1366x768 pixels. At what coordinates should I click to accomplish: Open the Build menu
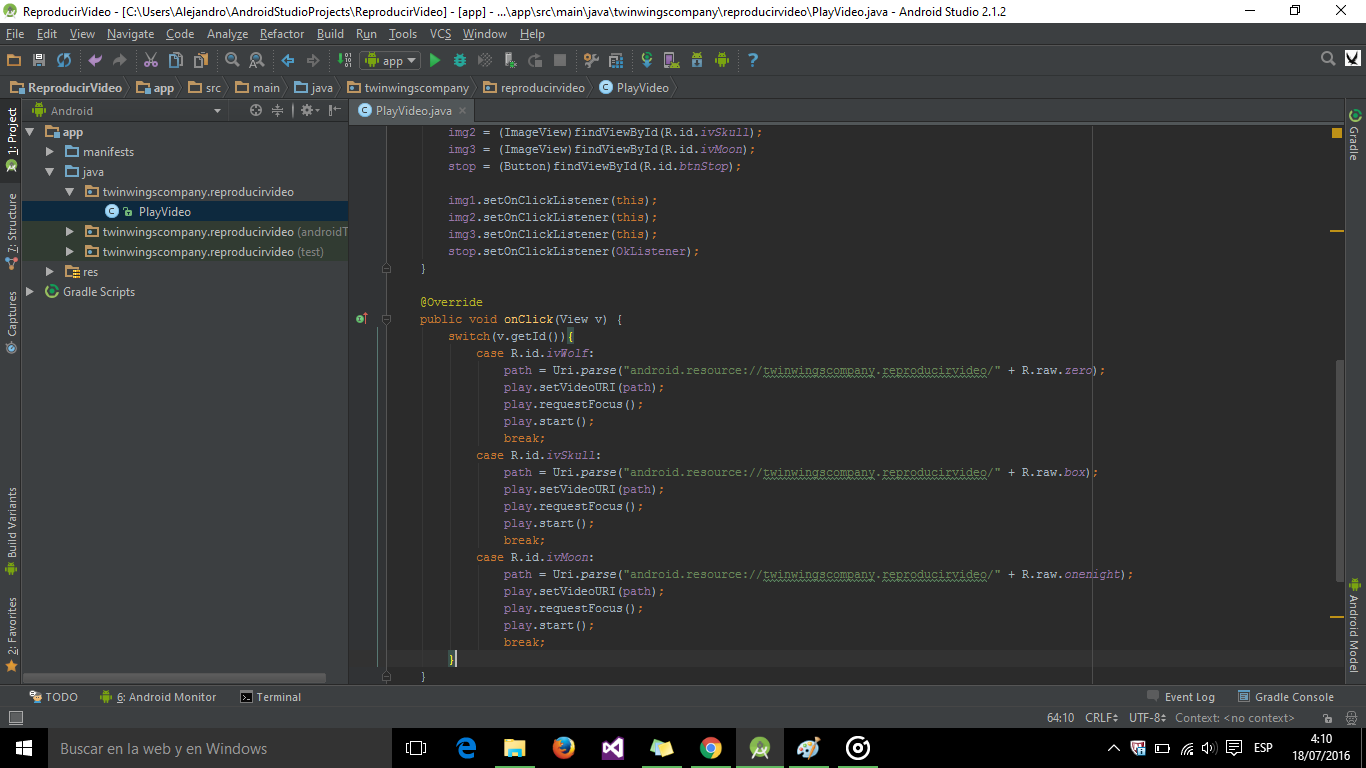point(330,34)
